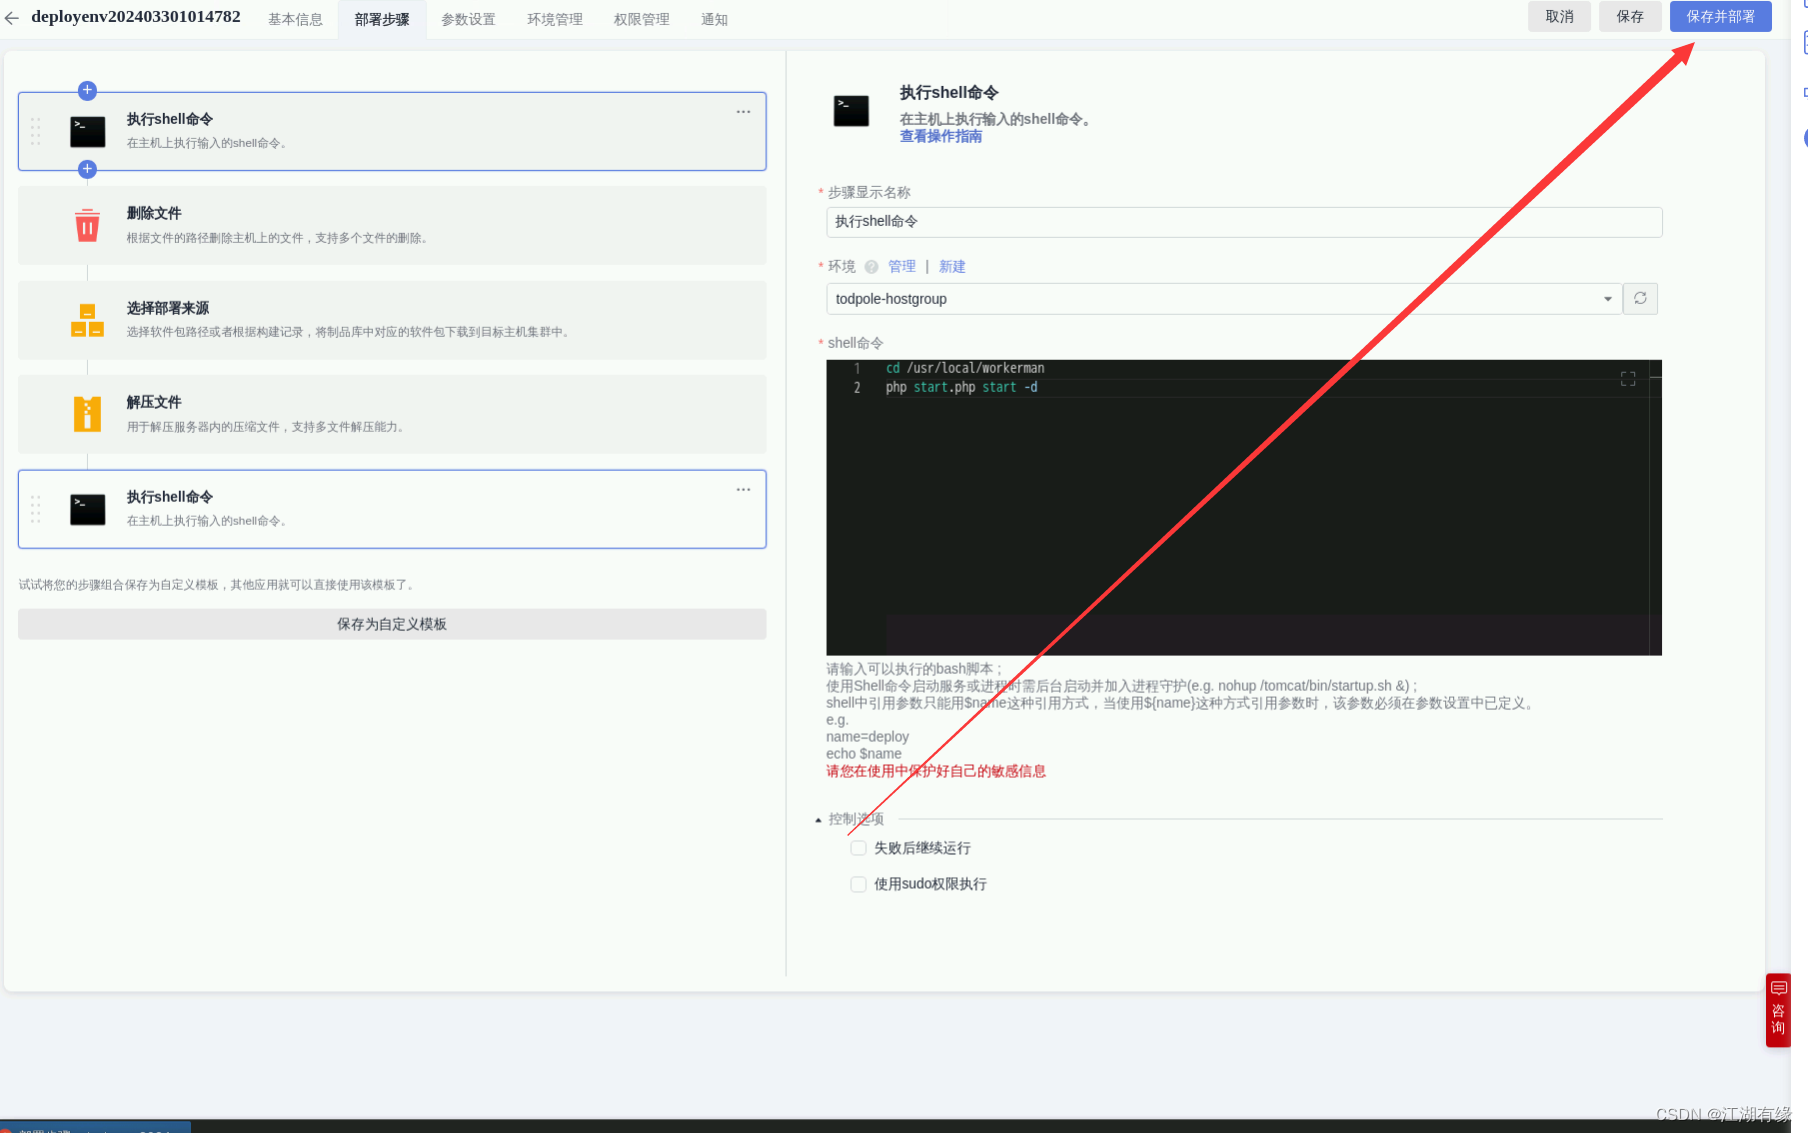
Task: Open the 咨询 feedback panel on the right edge
Action: tap(1778, 1010)
